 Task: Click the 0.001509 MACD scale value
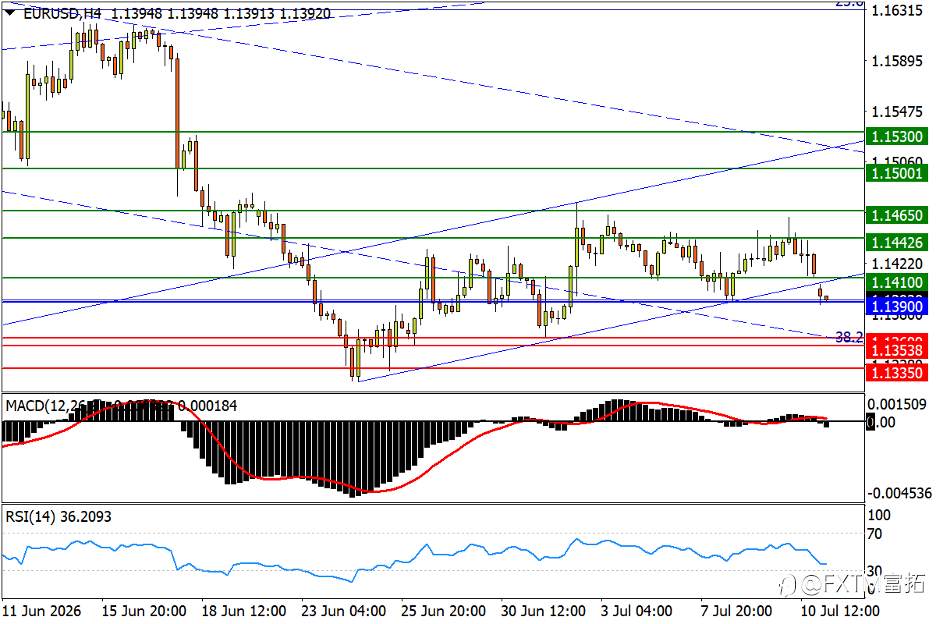(897, 404)
